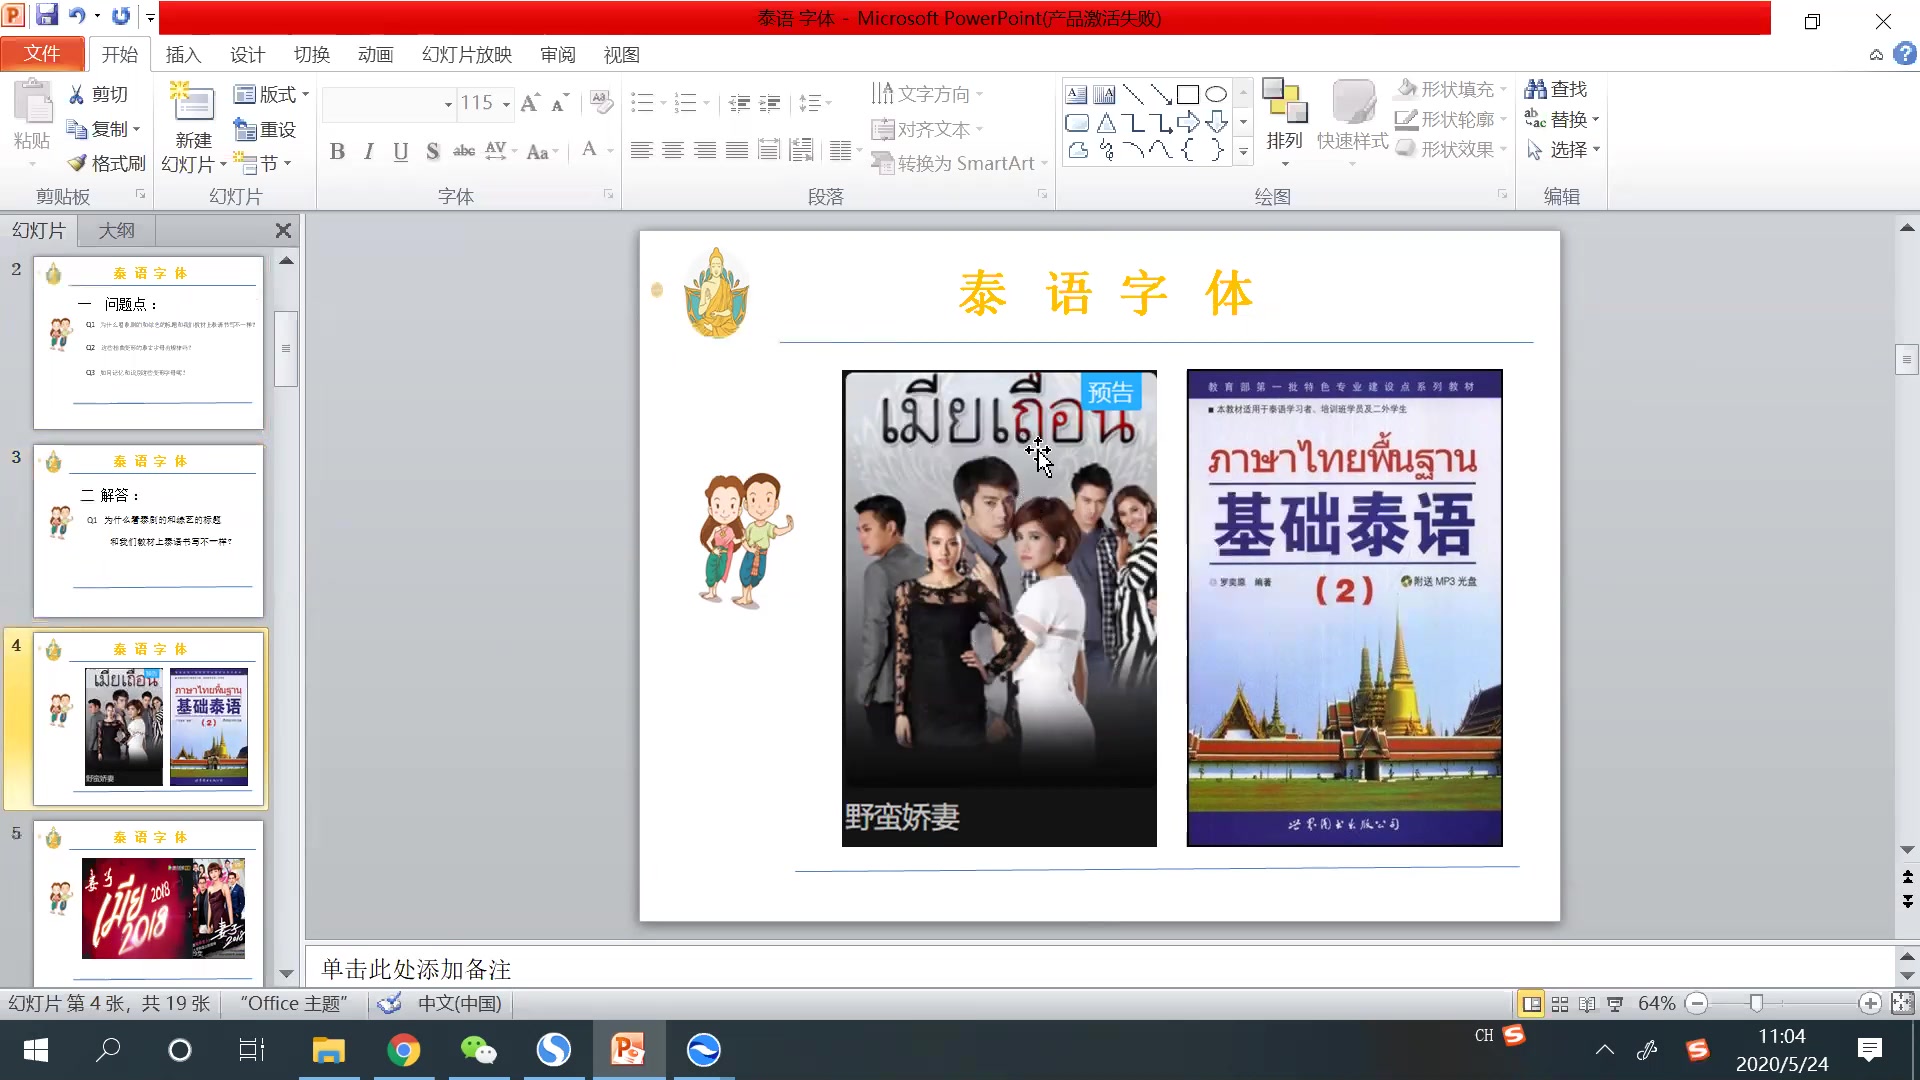Select slide 2 thumbnail
The height and width of the screenshot is (1080, 1920).
click(x=149, y=343)
